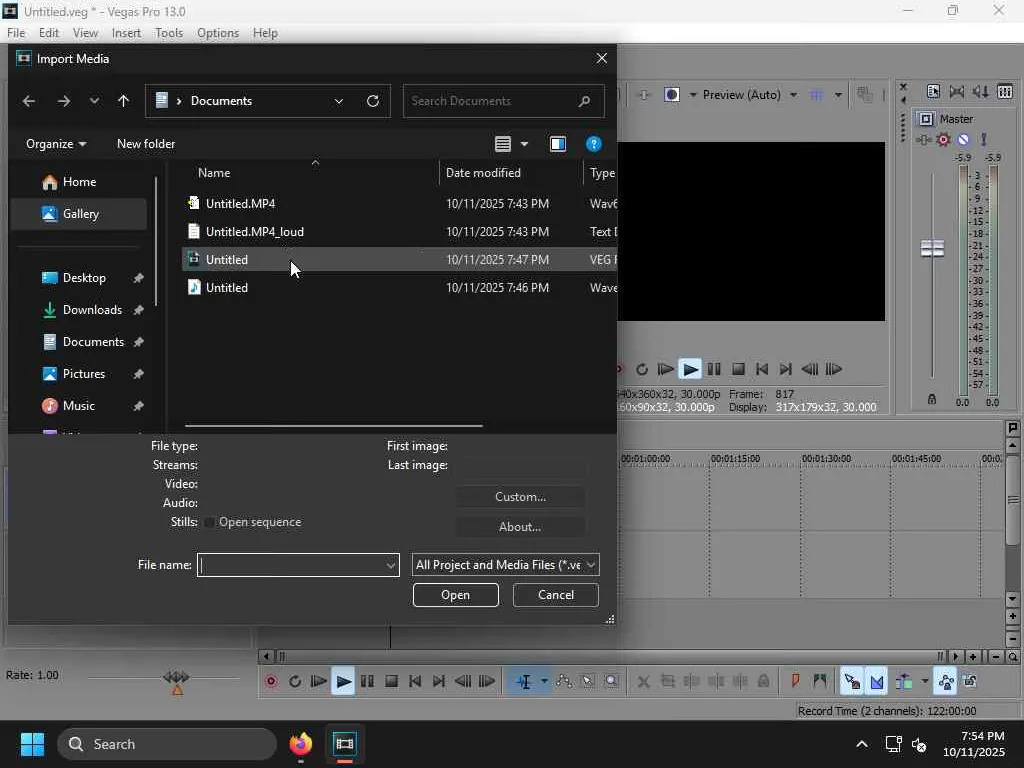Viewport: 1024px width, 768px height.
Task: Play from start in the timeline transport
Action: (318, 682)
